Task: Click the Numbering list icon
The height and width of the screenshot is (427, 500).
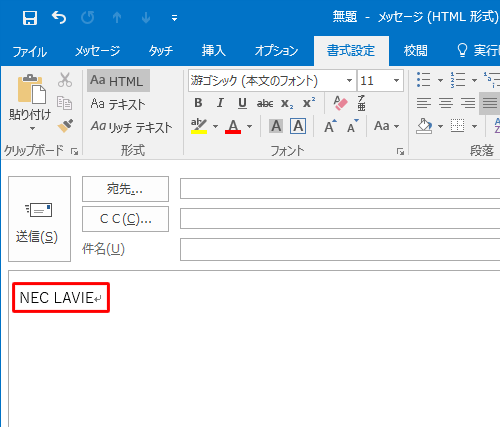Action: 457,80
